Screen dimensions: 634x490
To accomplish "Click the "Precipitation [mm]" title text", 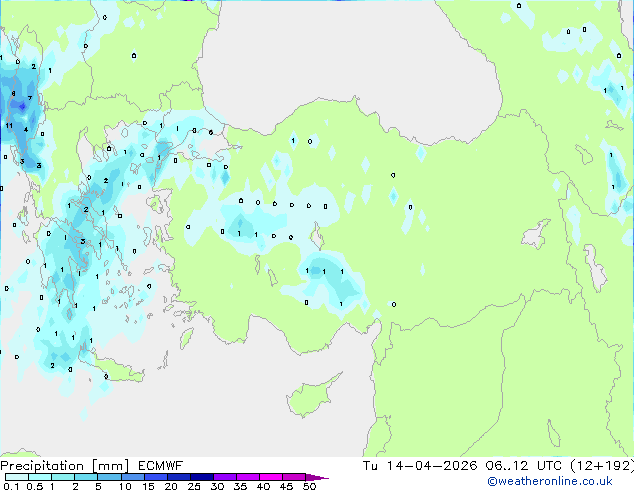I will (65, 466).
